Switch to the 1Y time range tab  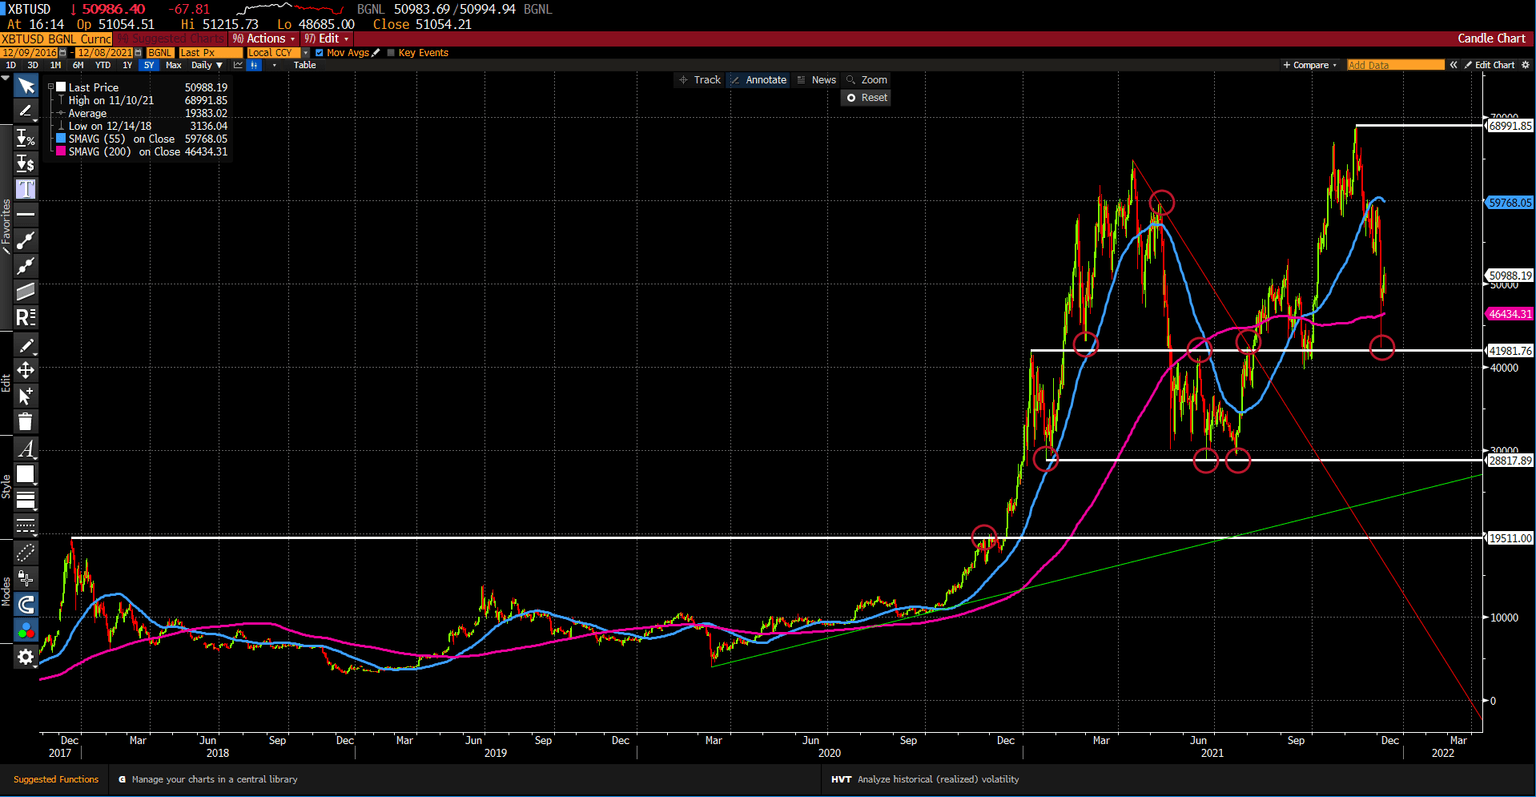tap(127, 65)
